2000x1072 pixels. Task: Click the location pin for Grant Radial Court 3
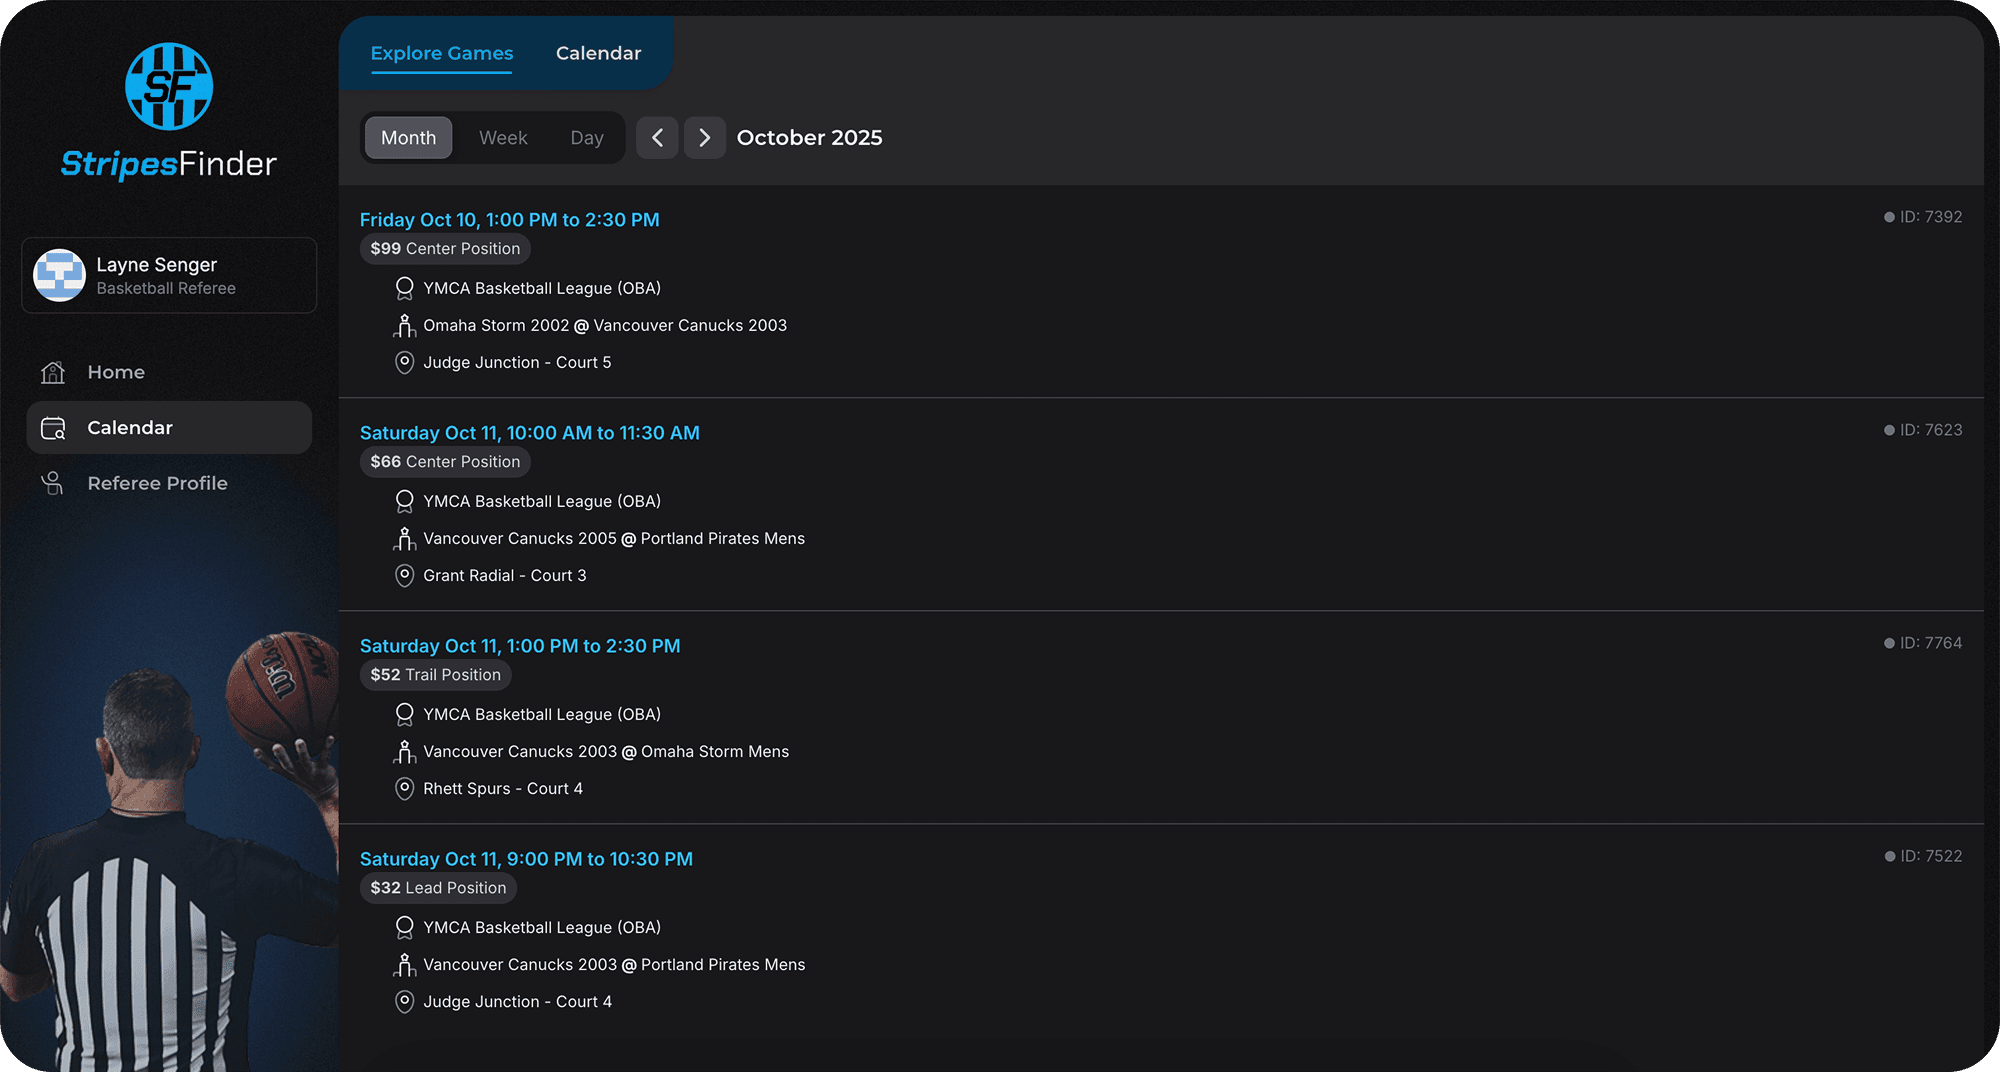point(404,575)
